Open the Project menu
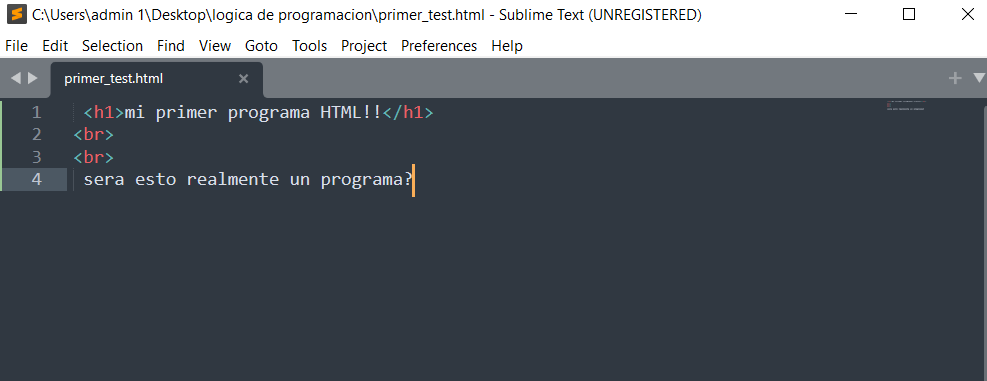 364,46
